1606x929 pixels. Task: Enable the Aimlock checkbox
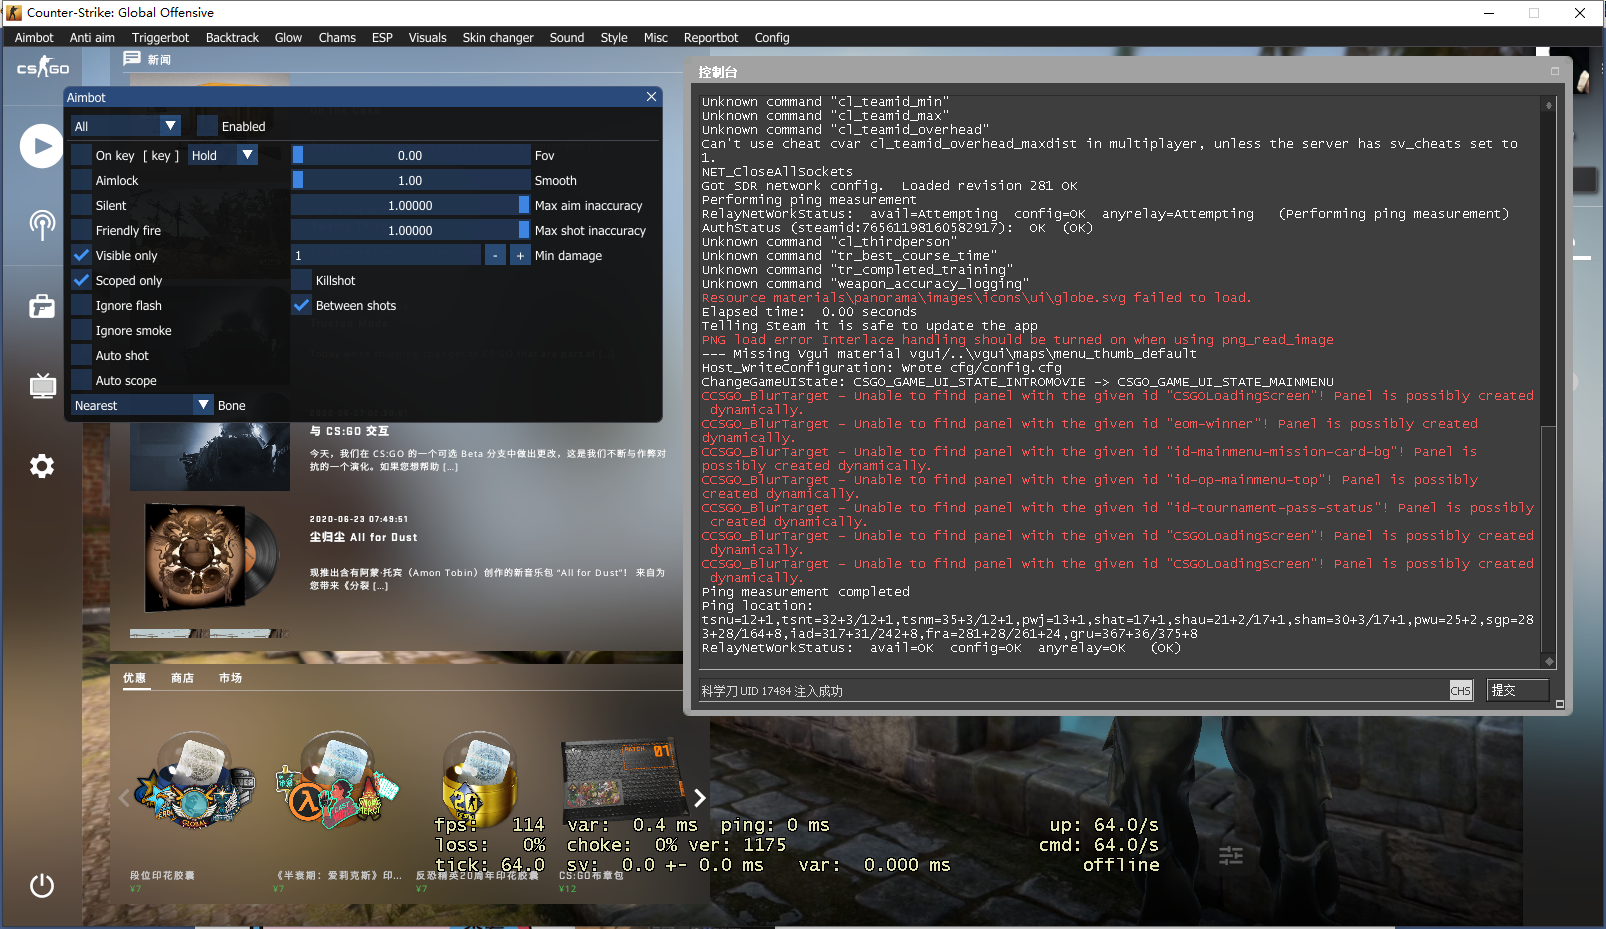[x=82, y=180]
